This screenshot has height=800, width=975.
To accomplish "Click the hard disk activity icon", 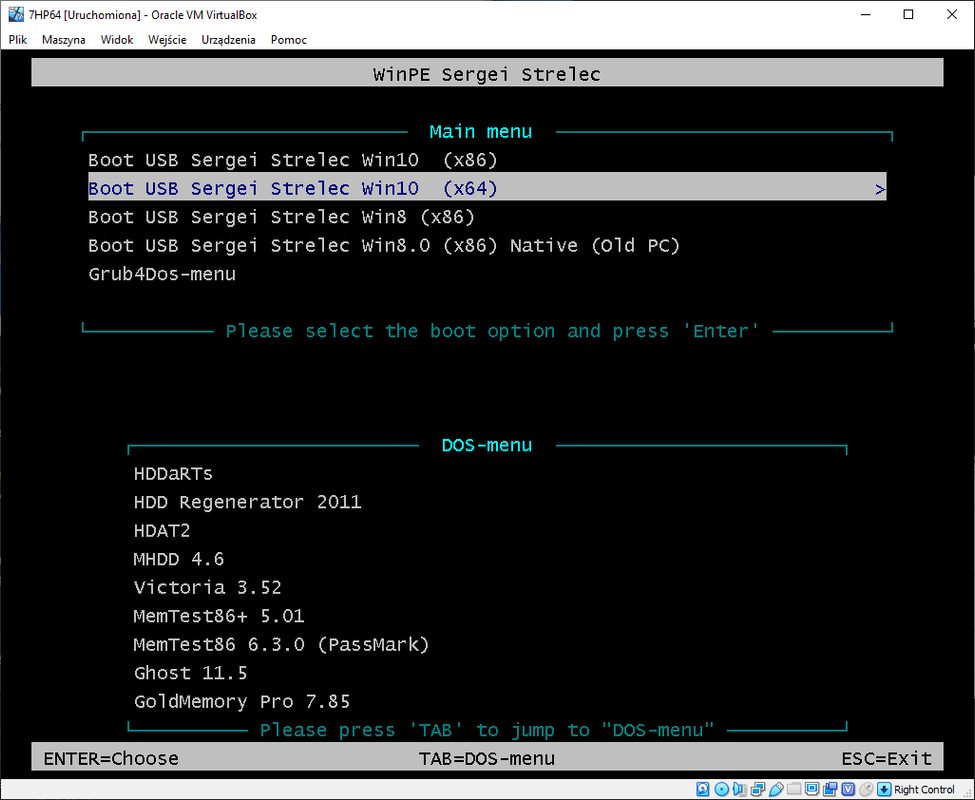I will [703, 789].
